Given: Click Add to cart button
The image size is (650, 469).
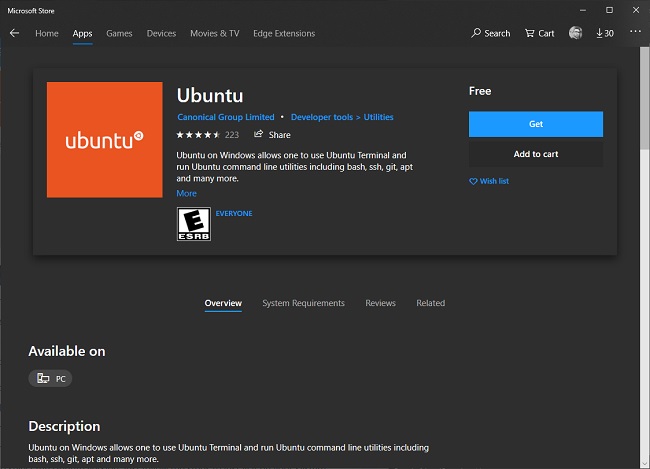Looking at the screenshot, I should [x=536, y=154].
